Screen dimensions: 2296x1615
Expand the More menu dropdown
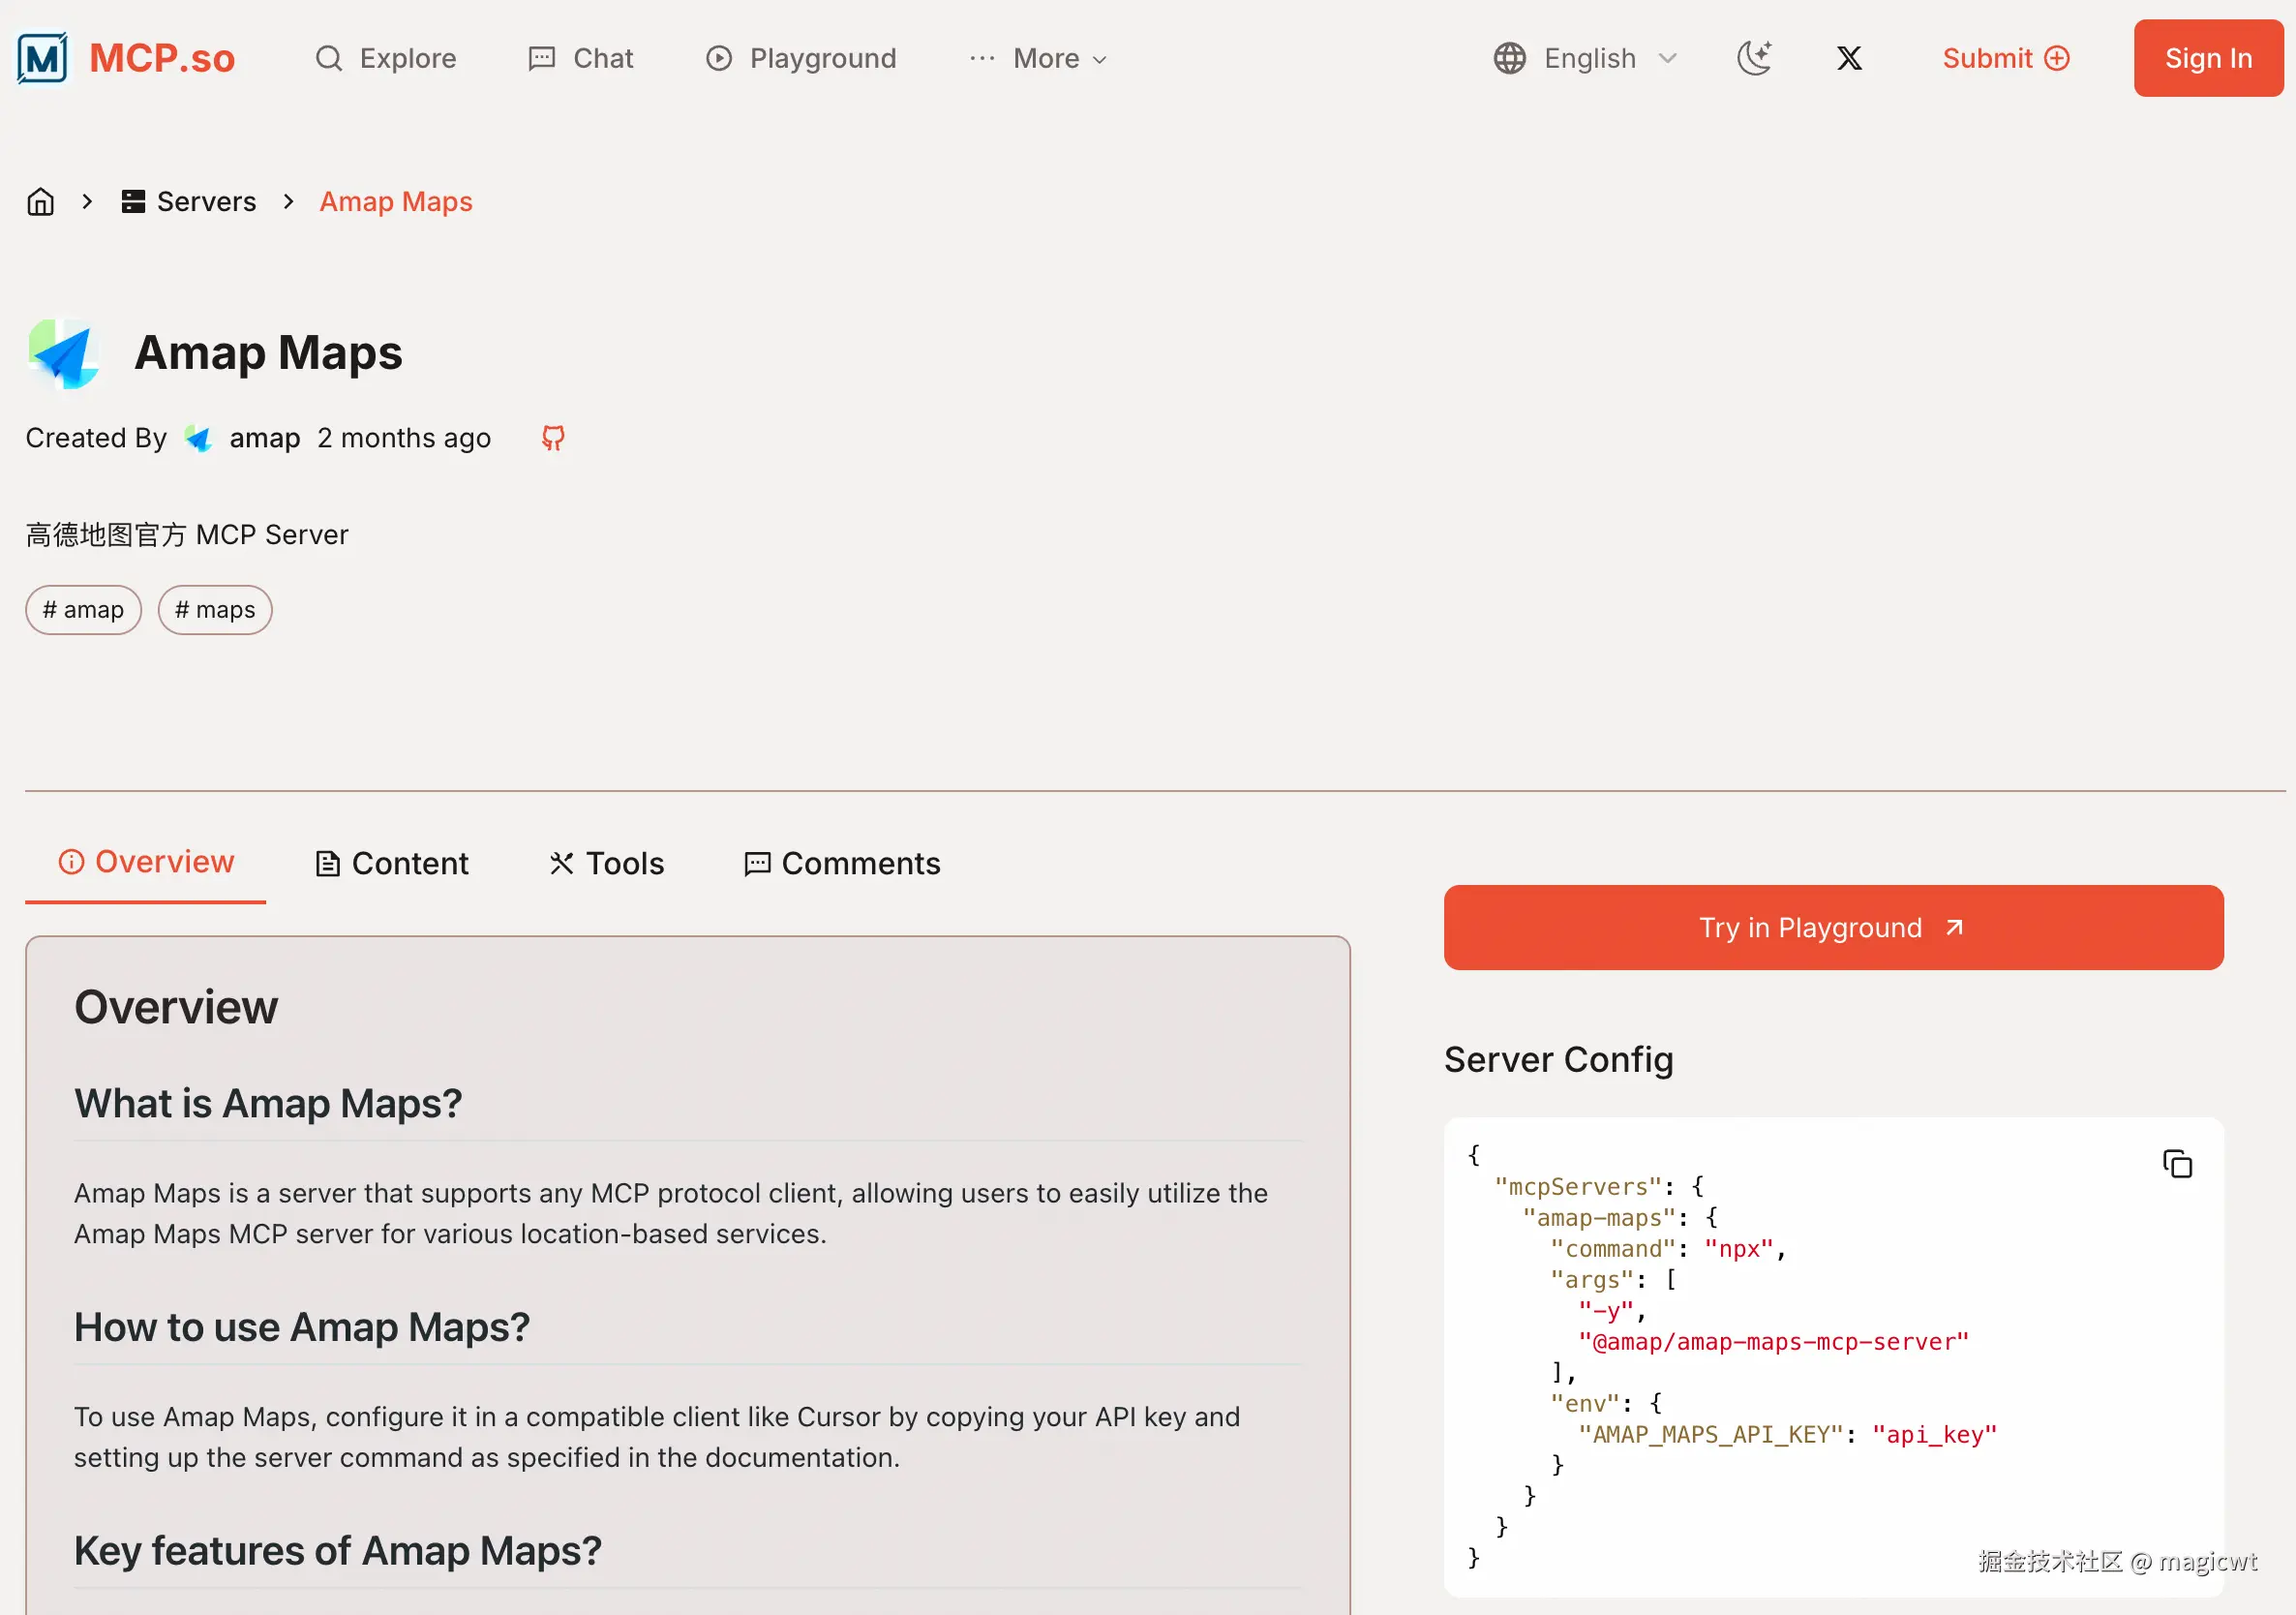1039,58
